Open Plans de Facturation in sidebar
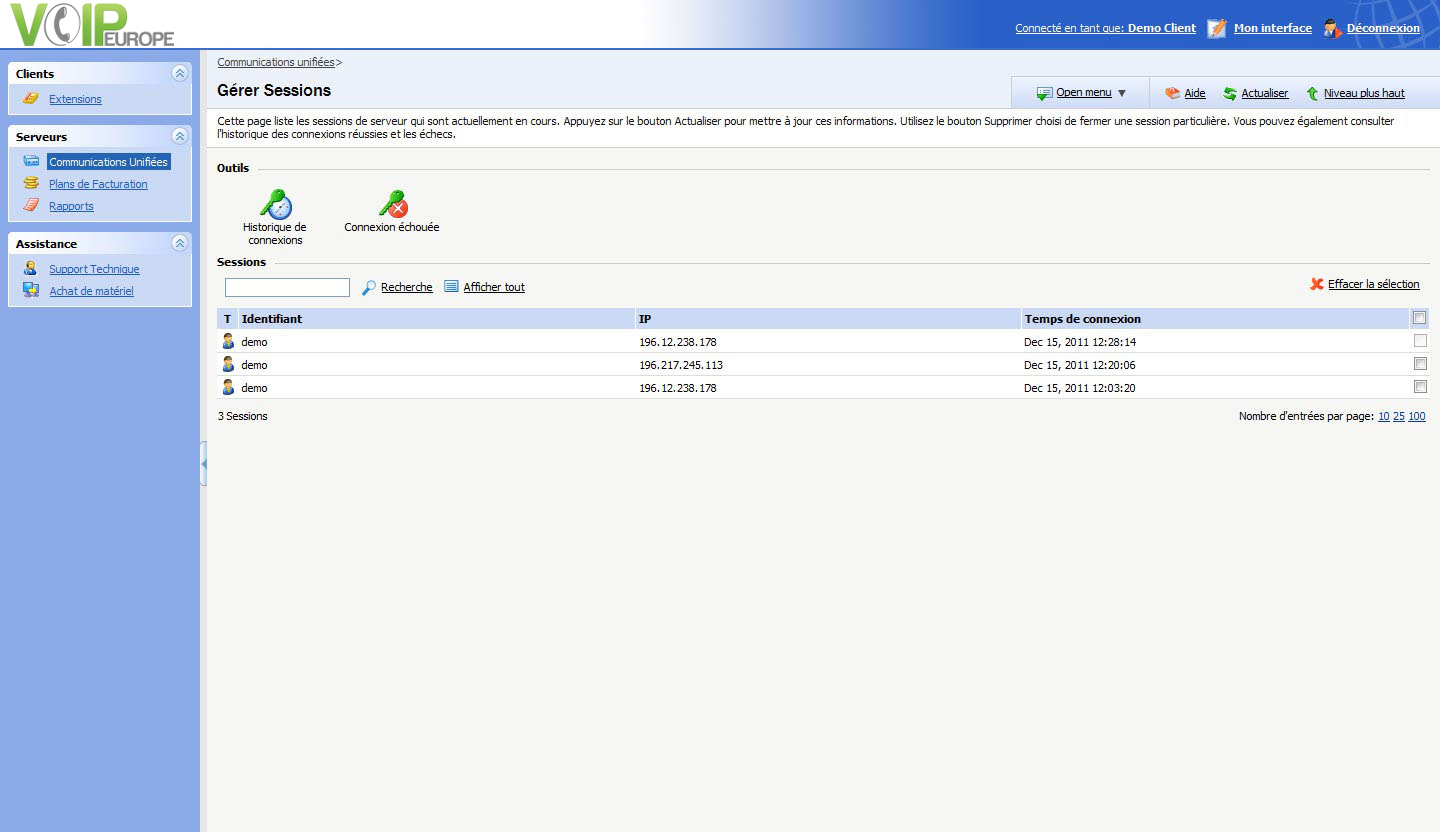Viewport: 1440px width, 832px height. point(98,184)
